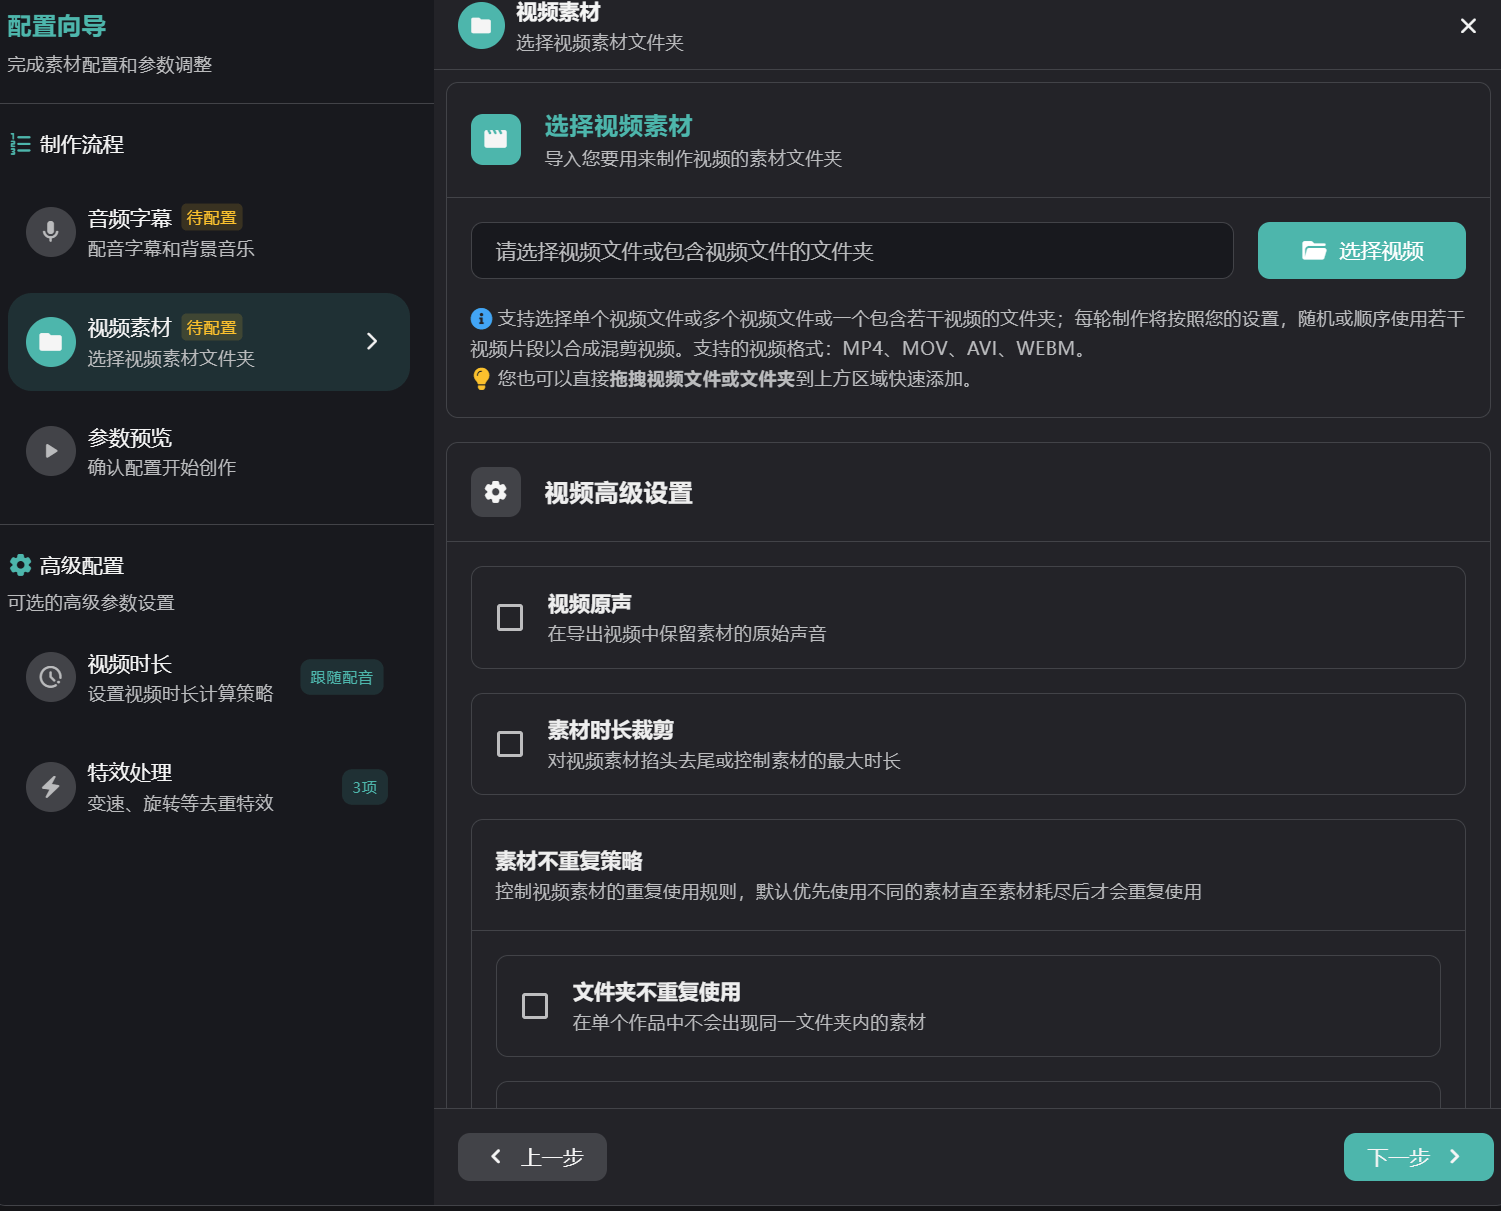Click the gear icon beside 视频高级设置
Viewport: 1501px width, 1211px height.
pyautogui.click(x=496, y=492)
